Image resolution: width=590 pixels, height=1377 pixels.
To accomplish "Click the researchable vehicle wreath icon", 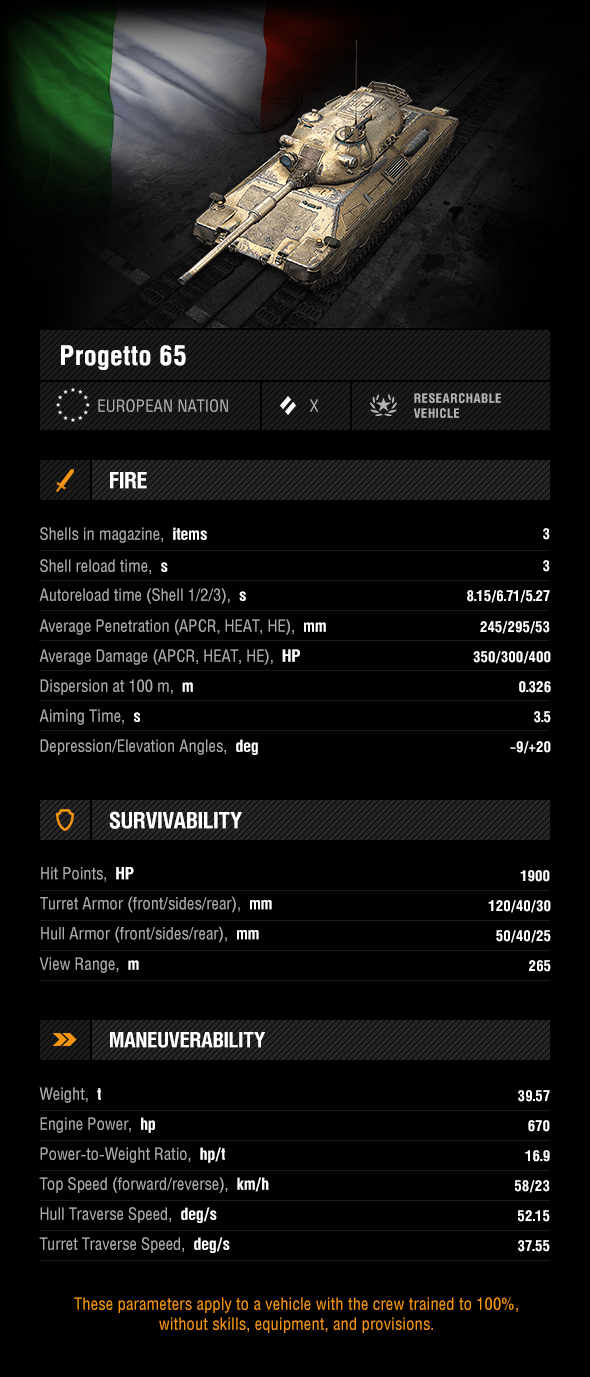I will point(383,406).
